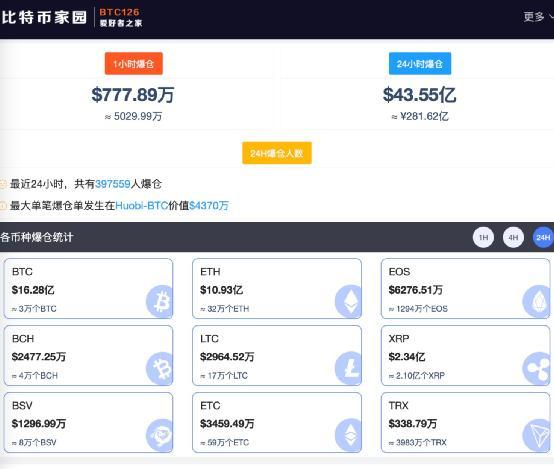Click the Bitcoin Cash icon in BCH card
The height and width of the screenshot is (469, 554).
(160, 368)
